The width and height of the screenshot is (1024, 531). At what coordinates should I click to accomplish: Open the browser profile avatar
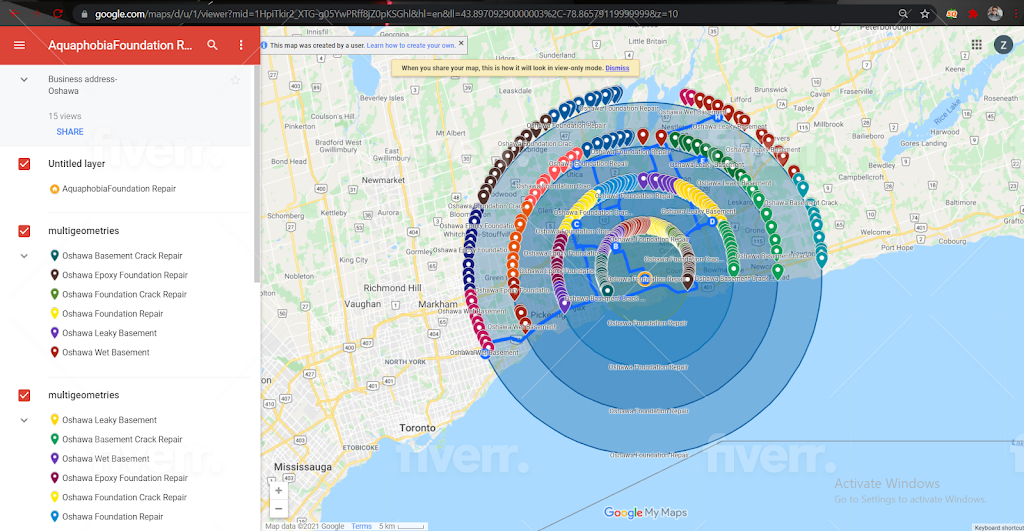pos(995,13)
